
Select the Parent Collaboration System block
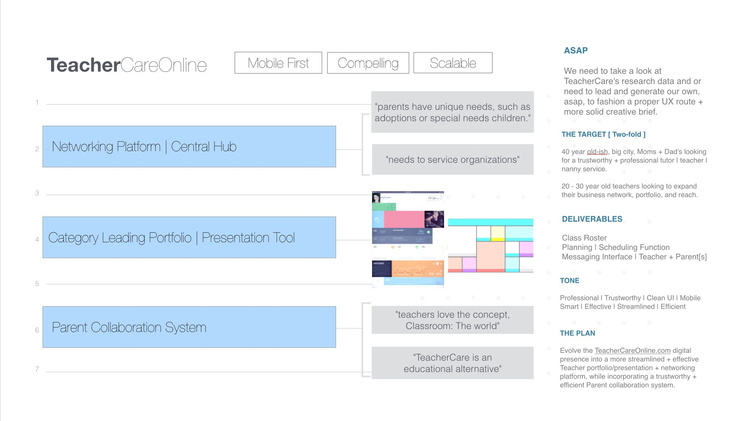click(189, 327)
